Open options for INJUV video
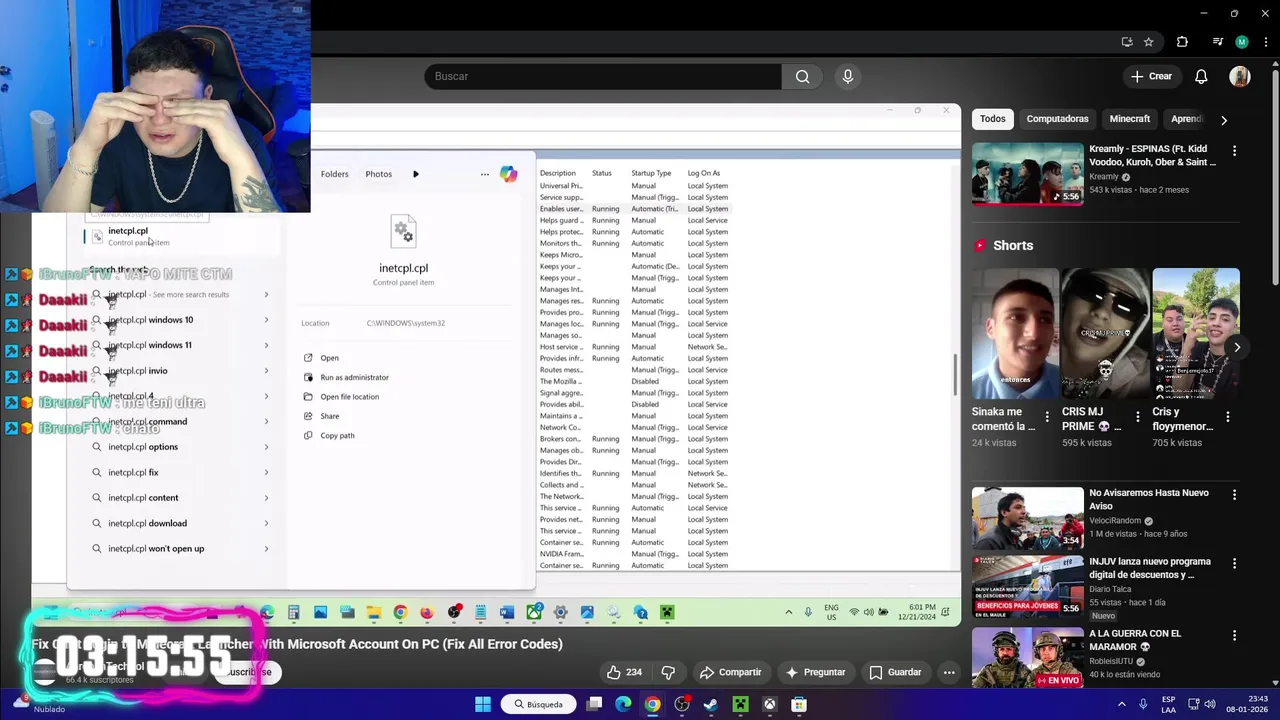Viewport: 1280px width, 720px height. point(1234,564)
